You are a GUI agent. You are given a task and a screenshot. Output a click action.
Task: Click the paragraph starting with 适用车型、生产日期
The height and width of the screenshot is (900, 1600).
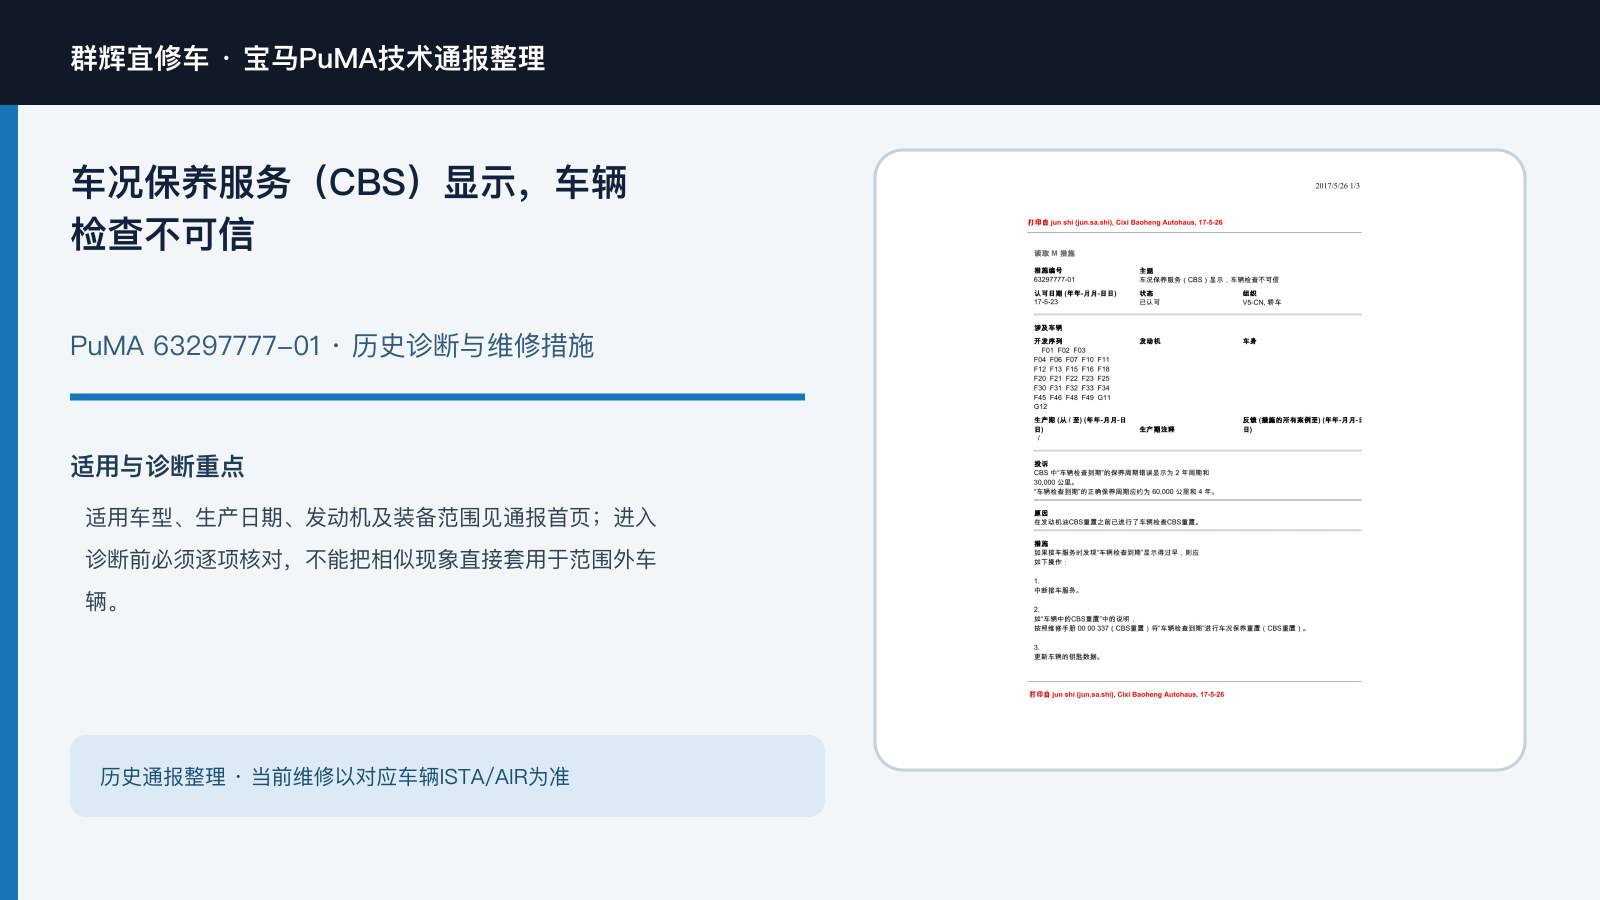click(371, 559)
